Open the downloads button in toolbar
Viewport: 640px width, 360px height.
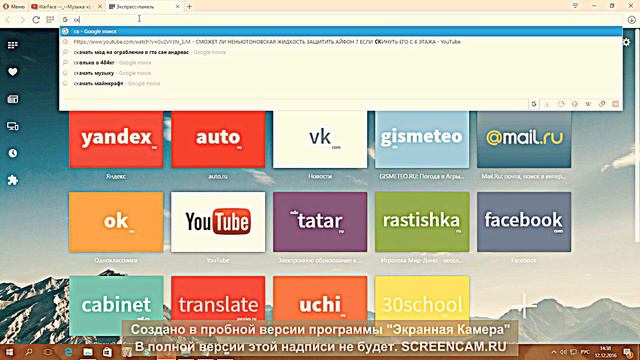[631, 19]
